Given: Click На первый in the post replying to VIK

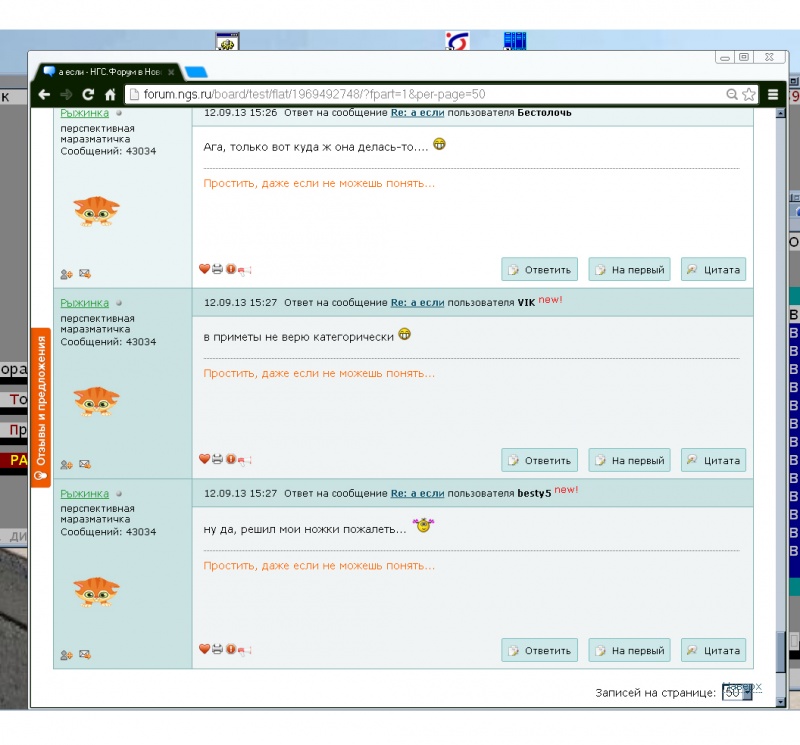Looking at the screenshot, I should point(629,460).
